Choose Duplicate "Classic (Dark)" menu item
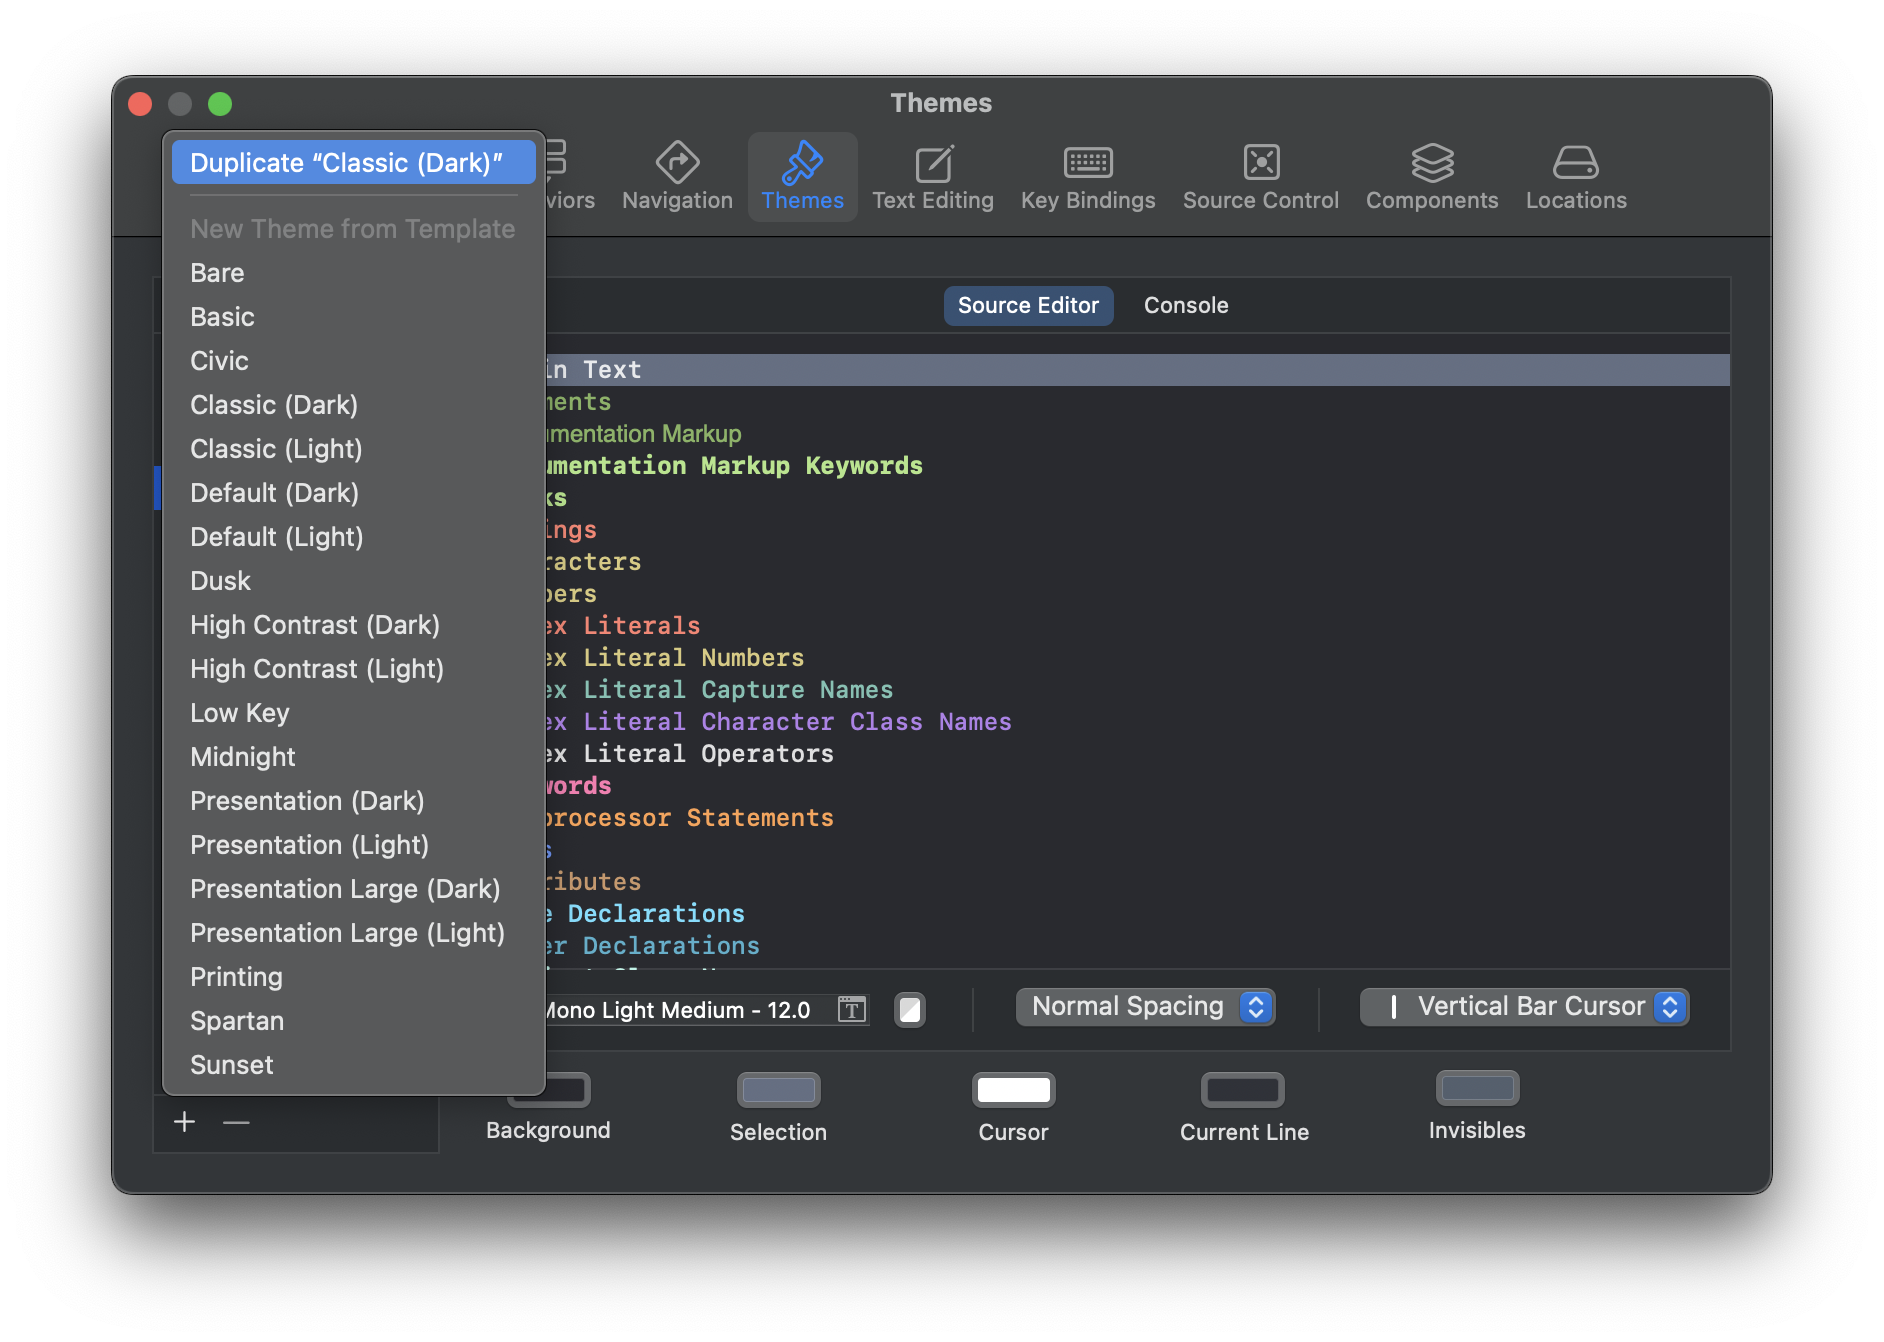 [x=354, y=162]
